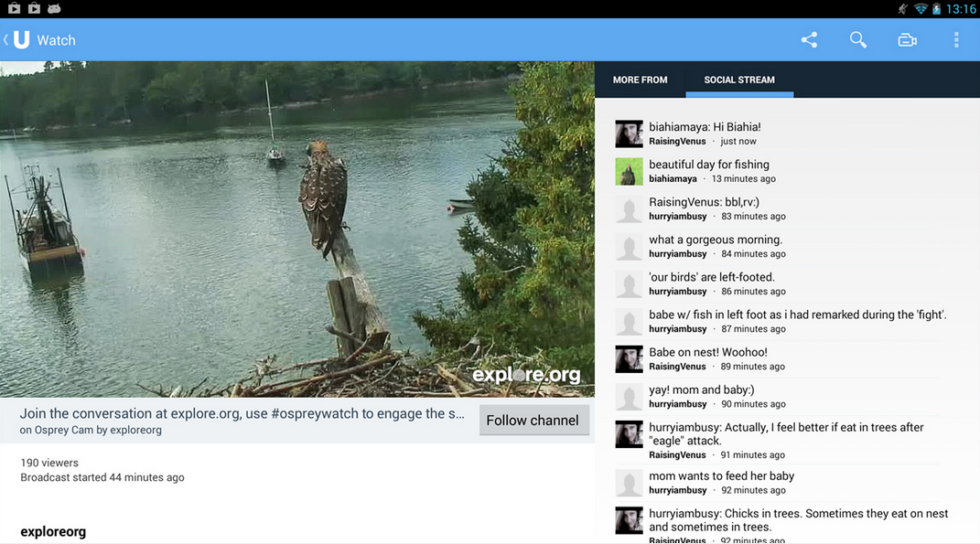This screenshot has height=544, width=980.
Task: Open 'mom wants to feed her baby' comment
Action: tap(721, 476)
